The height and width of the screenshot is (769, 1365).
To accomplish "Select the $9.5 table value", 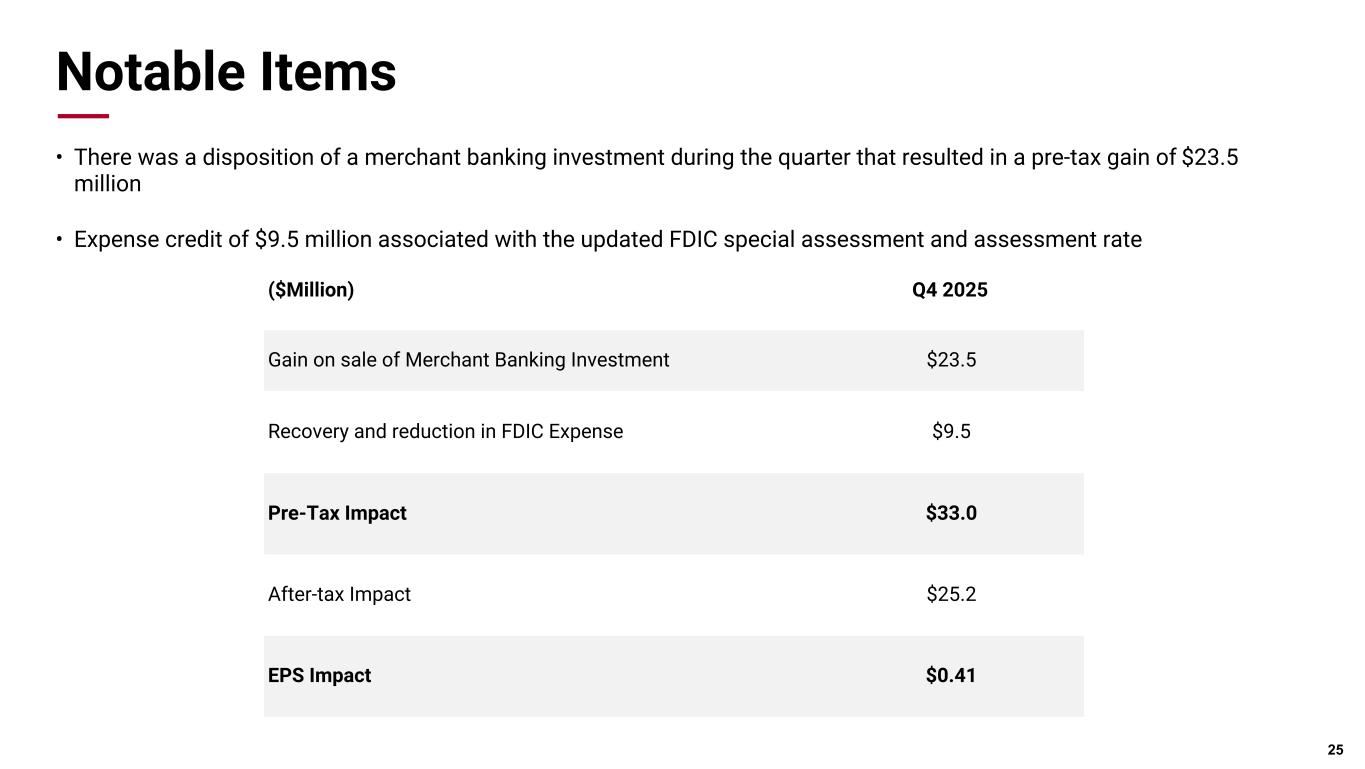I will (951, 432).
